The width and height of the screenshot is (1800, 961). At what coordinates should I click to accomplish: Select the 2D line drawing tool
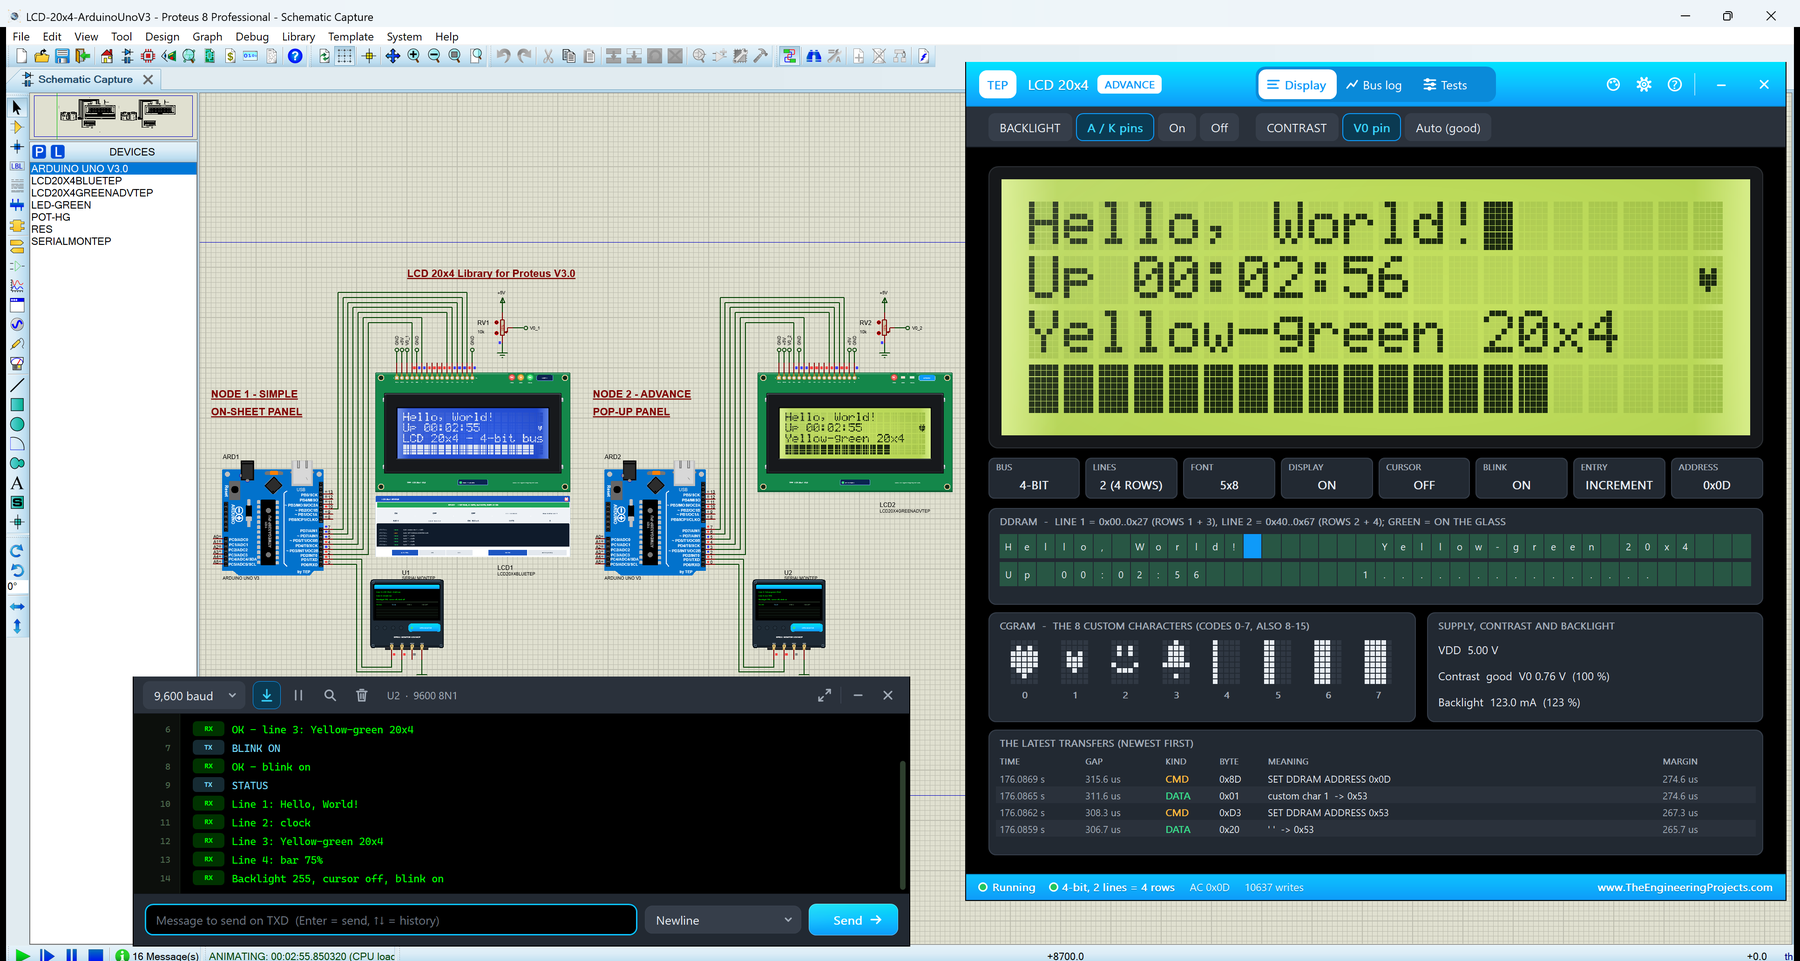[x=16, y=385]
